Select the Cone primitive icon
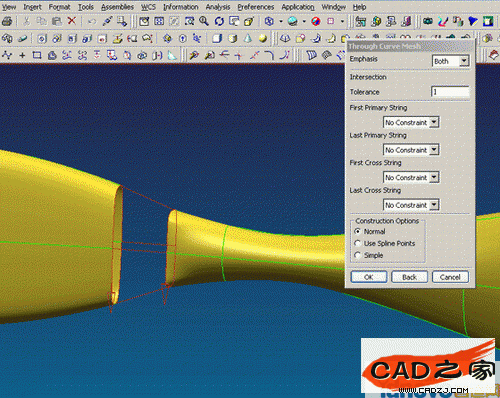This screenshot has width=500, height=398. [x=248, y=38]
